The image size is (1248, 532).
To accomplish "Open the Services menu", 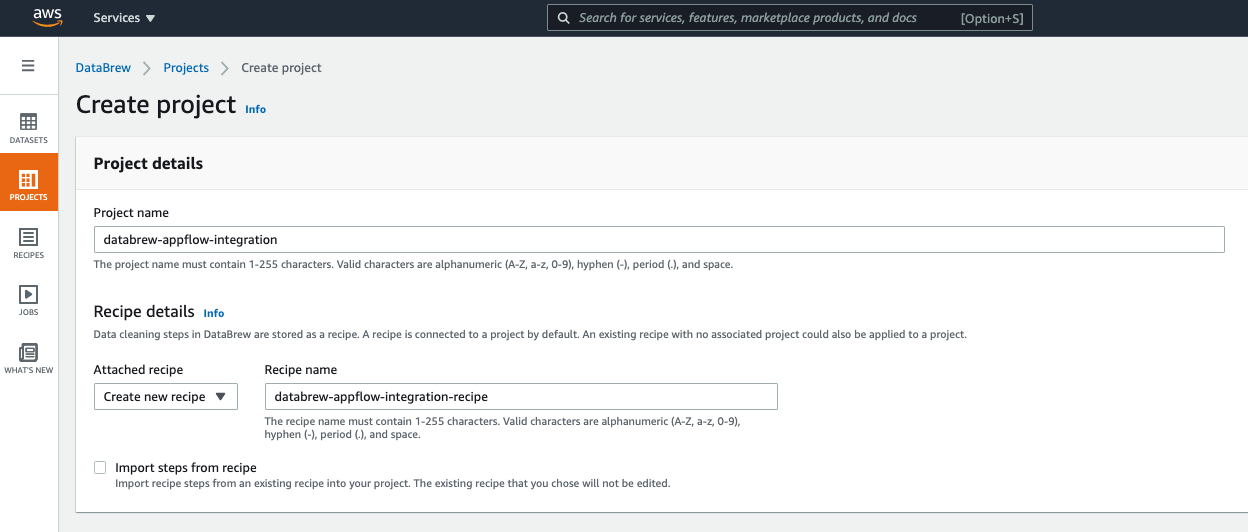I will (124, 18).
